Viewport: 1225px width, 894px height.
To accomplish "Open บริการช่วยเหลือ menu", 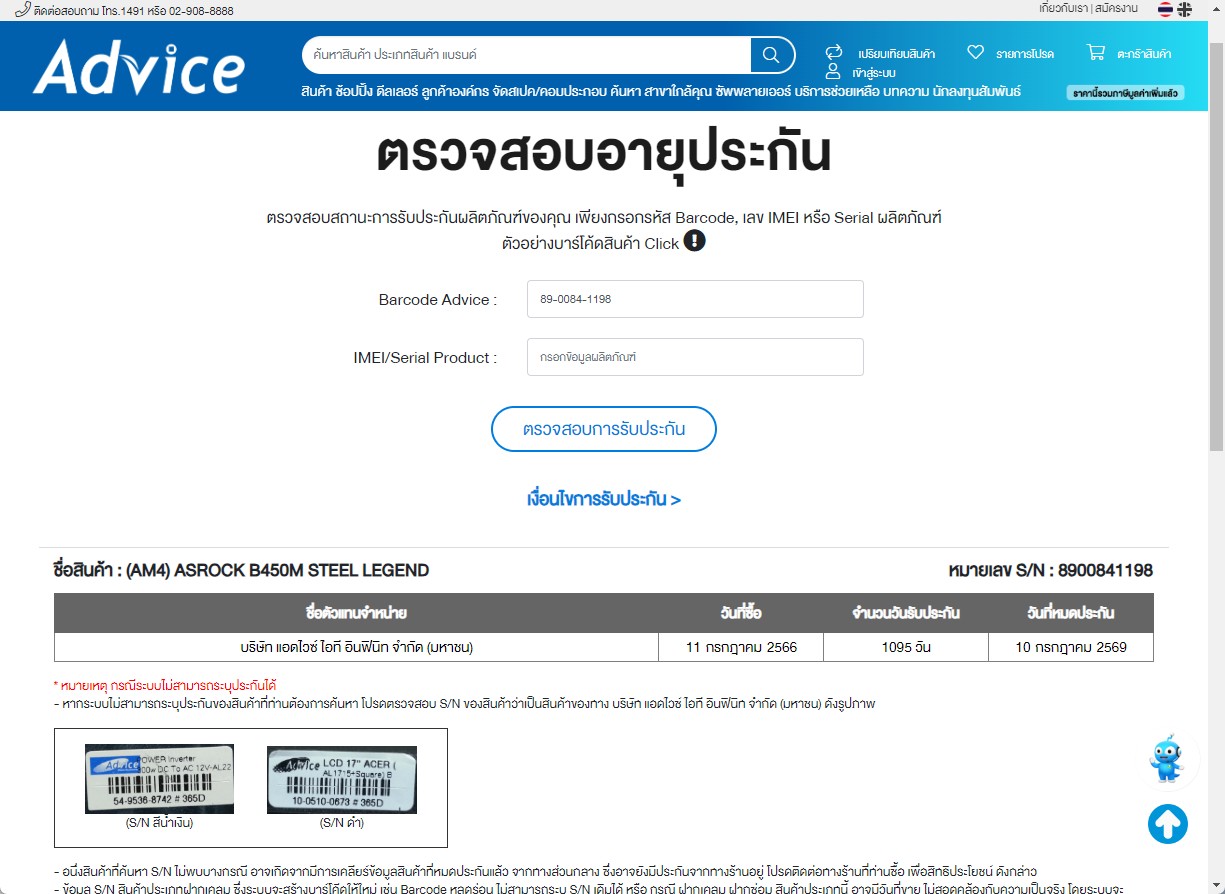I will [838, 91].
